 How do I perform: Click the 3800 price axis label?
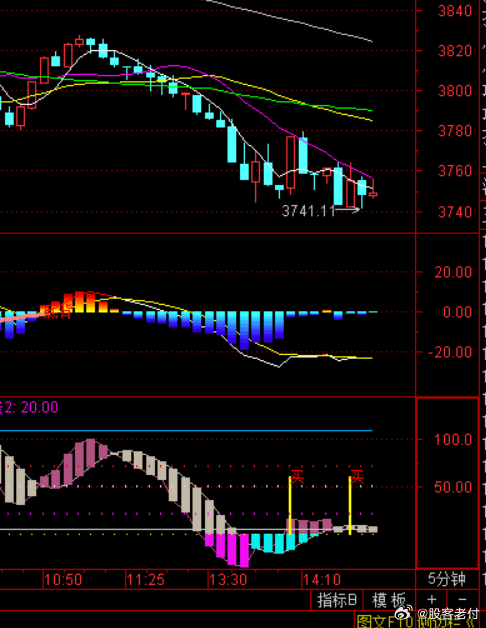455,91
